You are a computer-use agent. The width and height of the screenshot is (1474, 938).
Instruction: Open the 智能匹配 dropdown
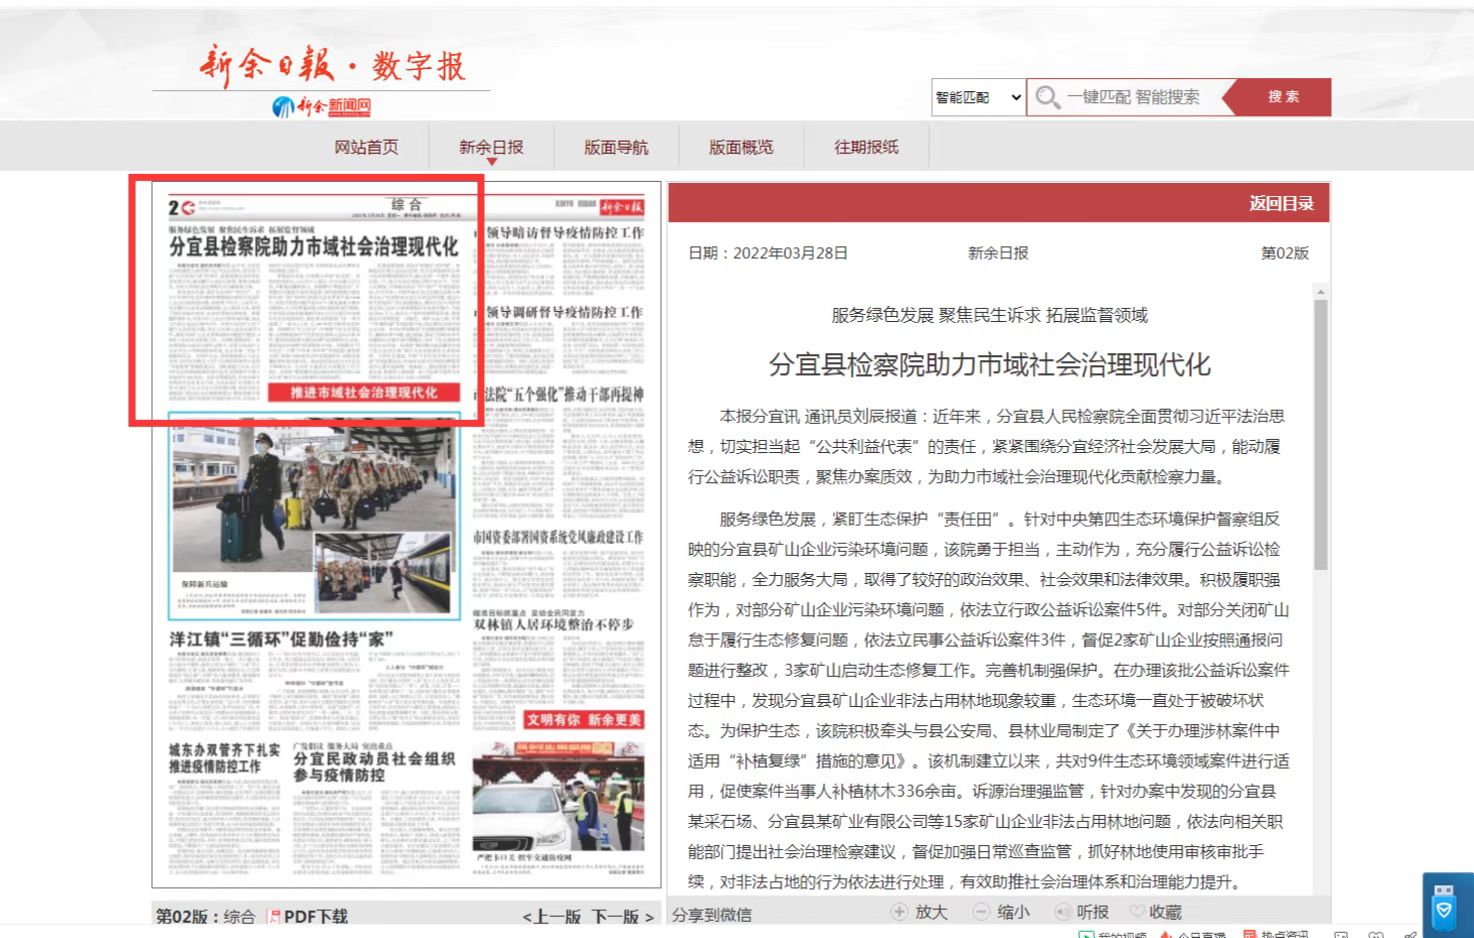pyautogui.click(x=978, y=97)
